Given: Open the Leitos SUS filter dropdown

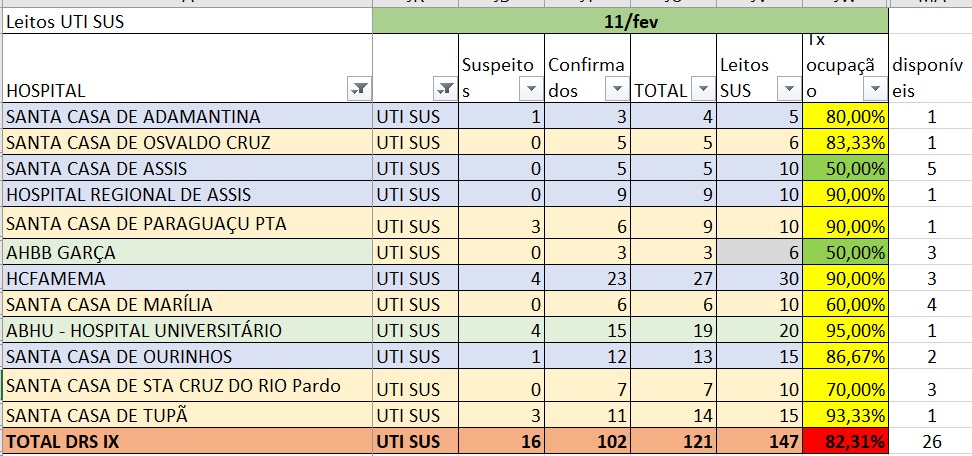Looking at the screenshot, I should click(x=789, y=90).
